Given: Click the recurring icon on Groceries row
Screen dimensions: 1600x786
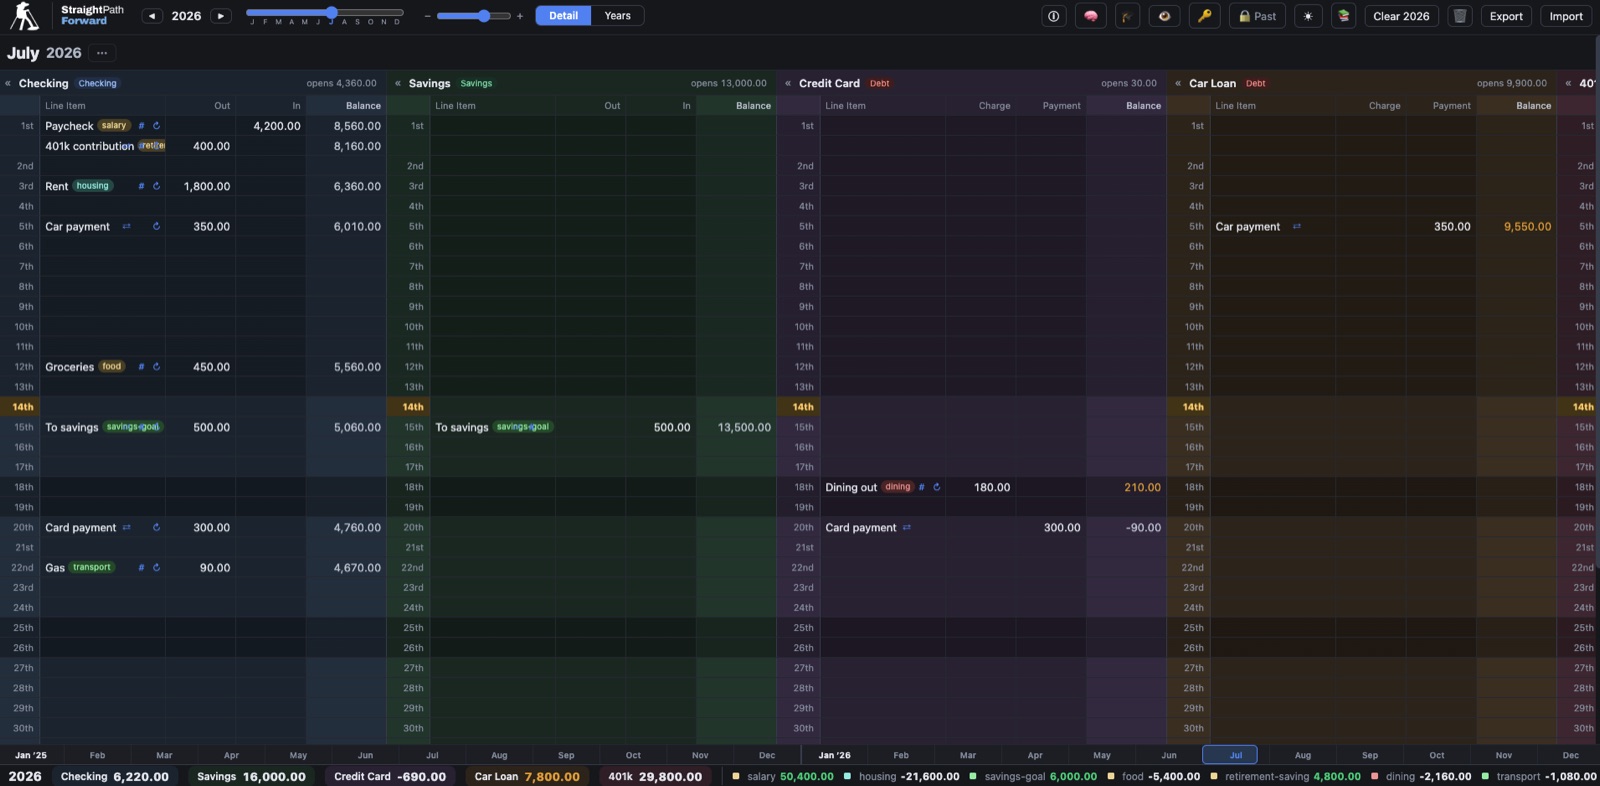Looking at the screenshot, I should pos(156,367).
